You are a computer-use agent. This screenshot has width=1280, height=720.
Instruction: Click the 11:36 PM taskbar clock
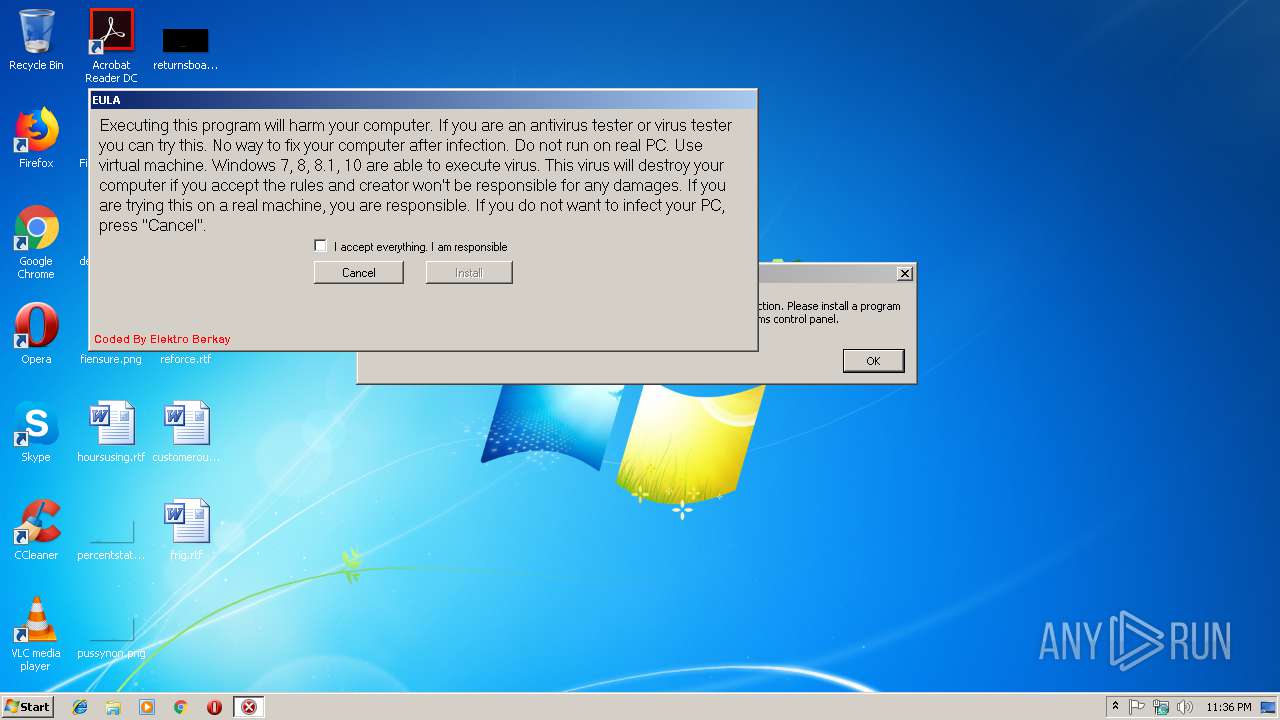[x=1228, y=707]
